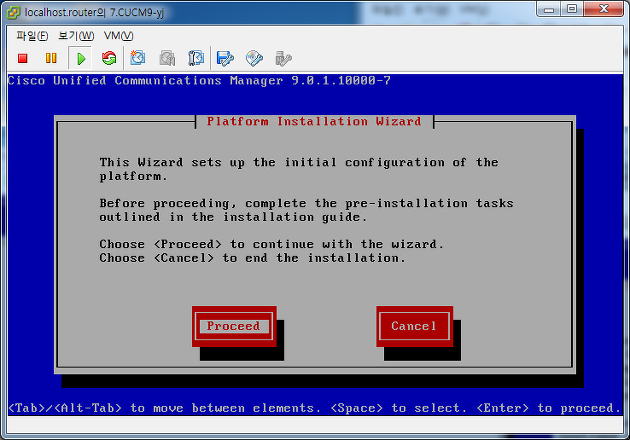Maximize the VM console window
Screen dimensions: 630x440
[572, 9]
